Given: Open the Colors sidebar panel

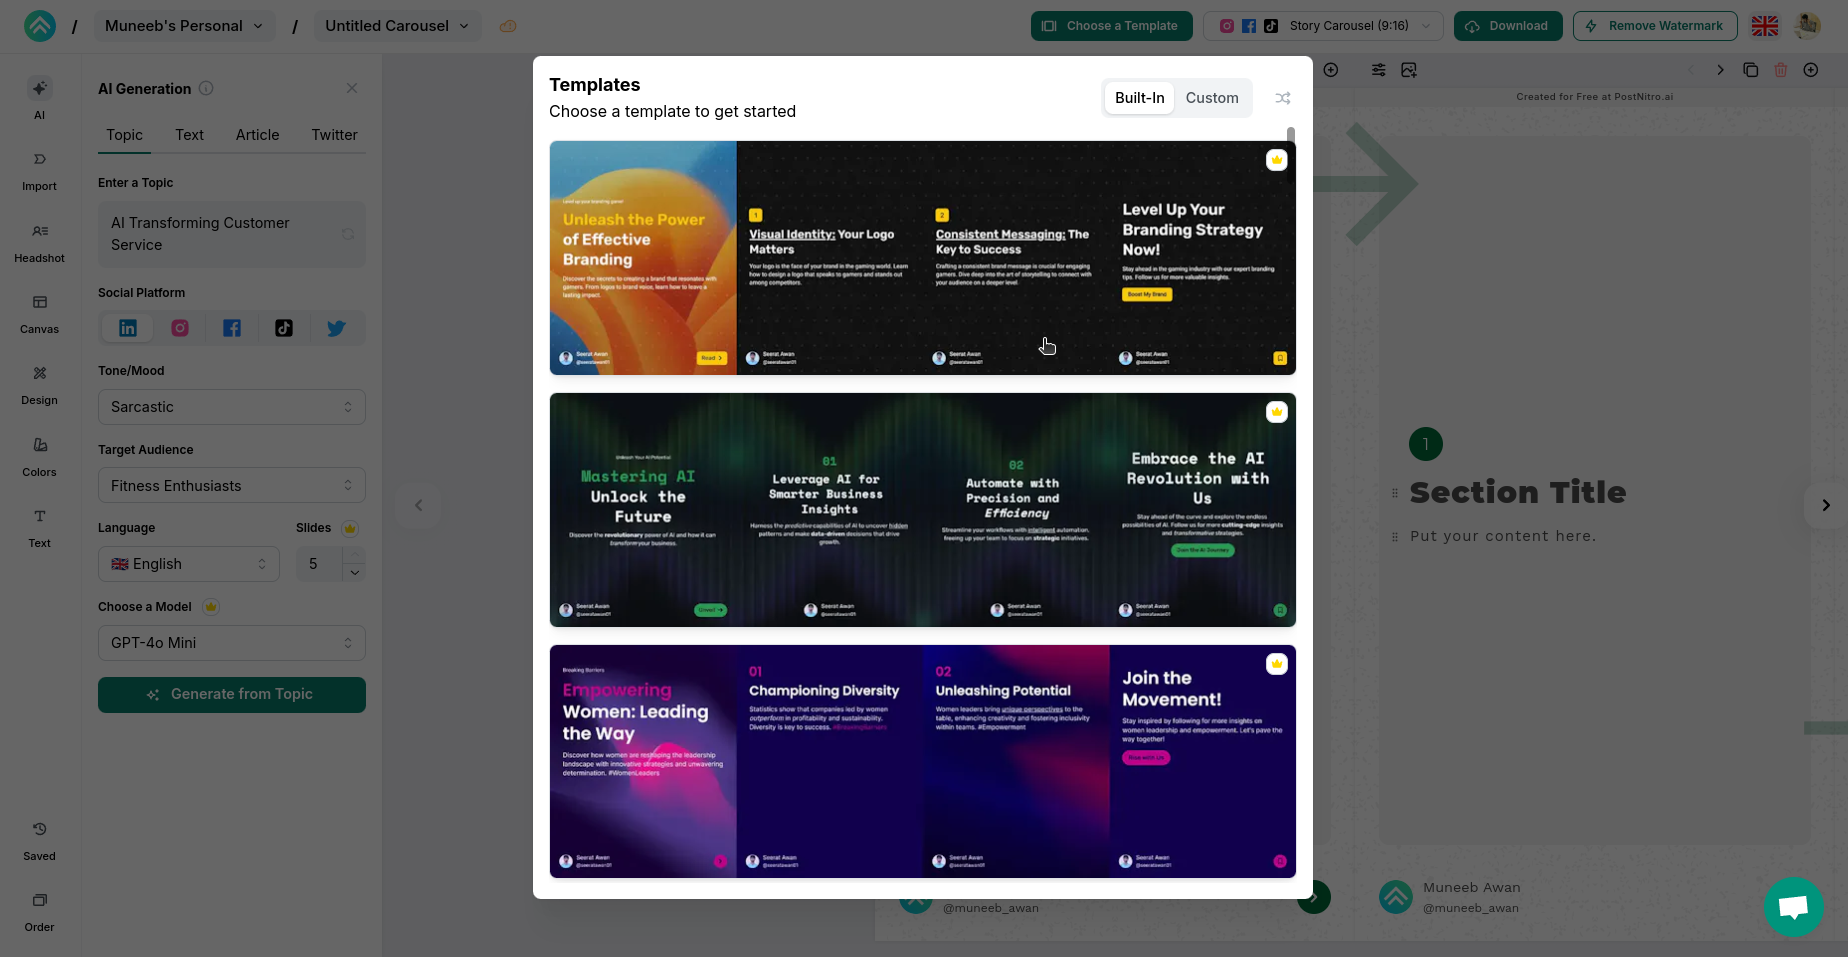Looking at the screenshot, I should click(39, 457).
